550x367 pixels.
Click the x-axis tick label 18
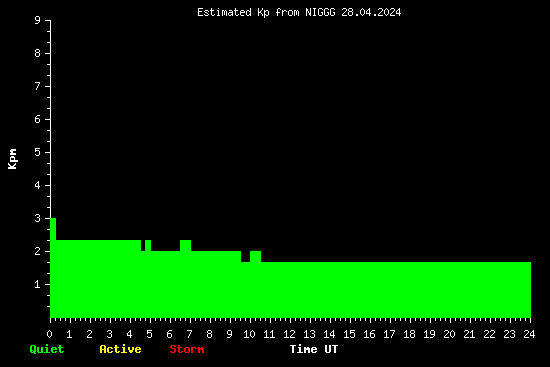[409, 334]
